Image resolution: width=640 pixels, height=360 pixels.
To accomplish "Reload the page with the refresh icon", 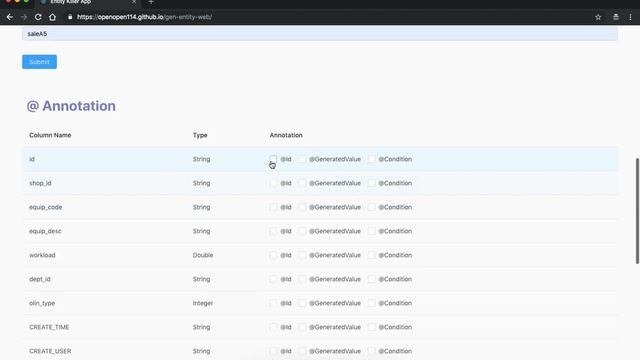I will (x=38, y=17).
